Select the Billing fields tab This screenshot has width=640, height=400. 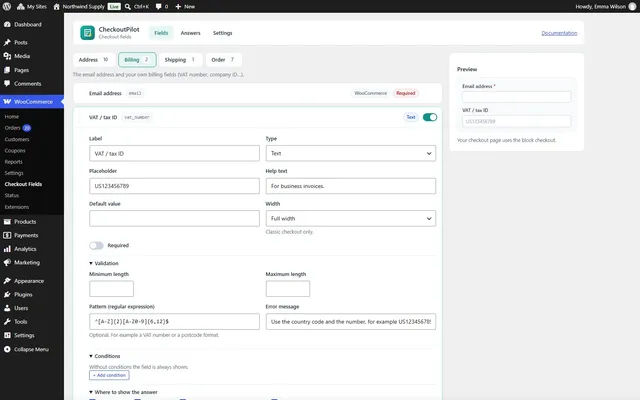[x=137, y=60]
